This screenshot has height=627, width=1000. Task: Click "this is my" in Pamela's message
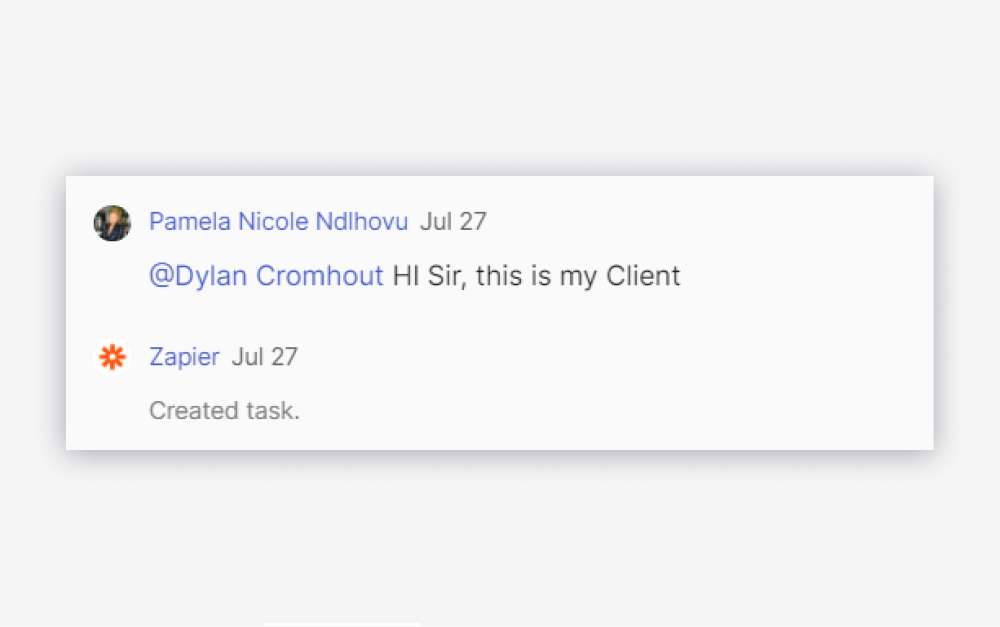pyautogui.click(x=537, y=276)
